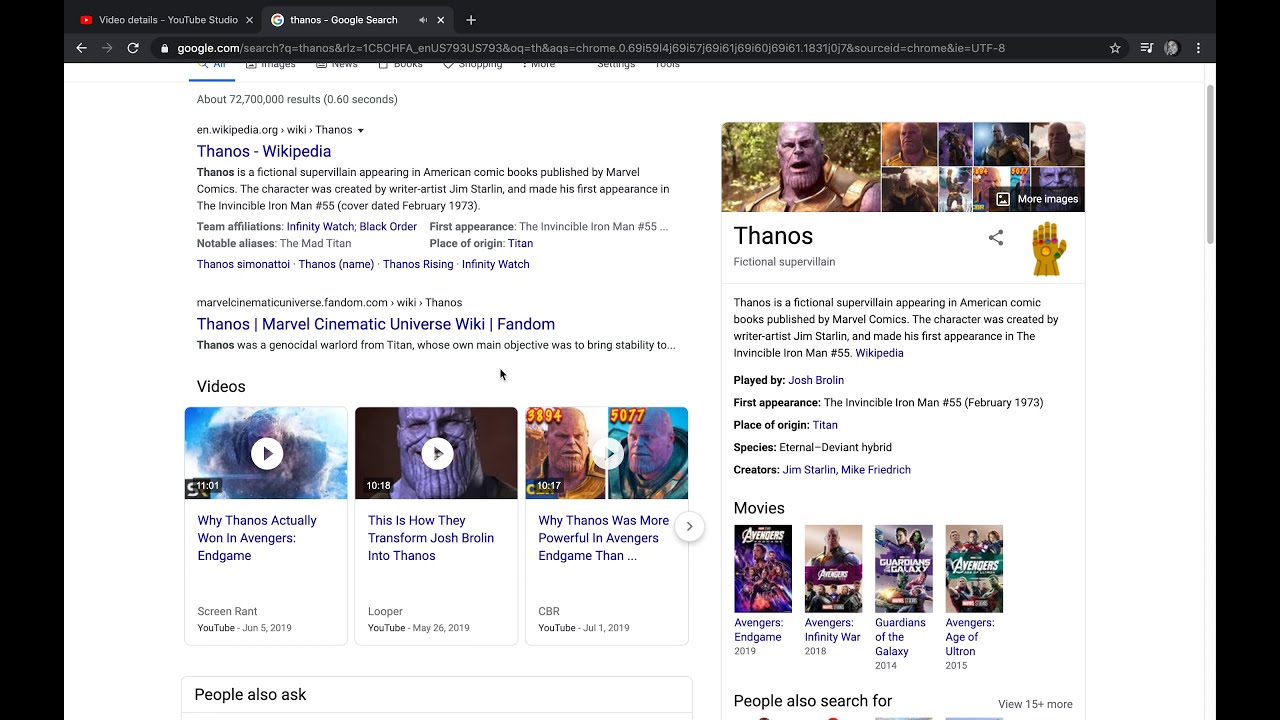Open a new browser tab

click(x=471, y=20)
